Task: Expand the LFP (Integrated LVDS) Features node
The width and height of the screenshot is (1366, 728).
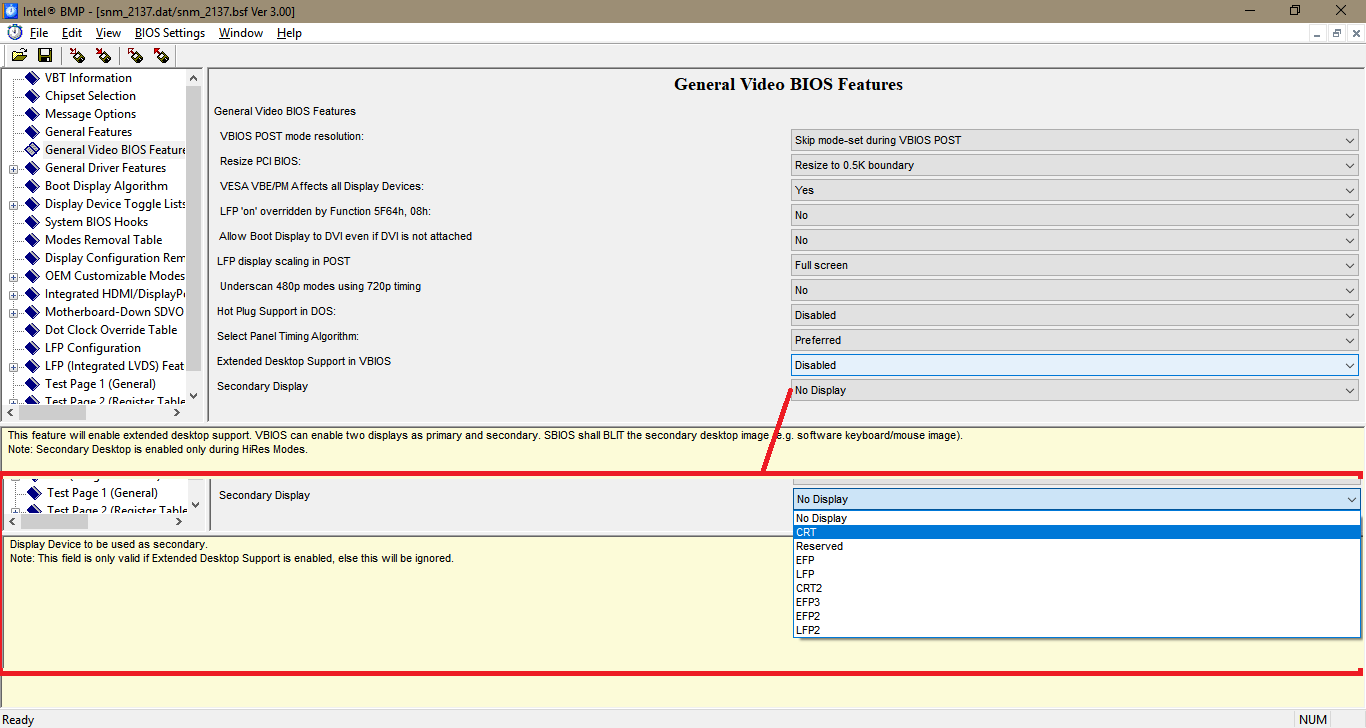Action: click(14, 366)
